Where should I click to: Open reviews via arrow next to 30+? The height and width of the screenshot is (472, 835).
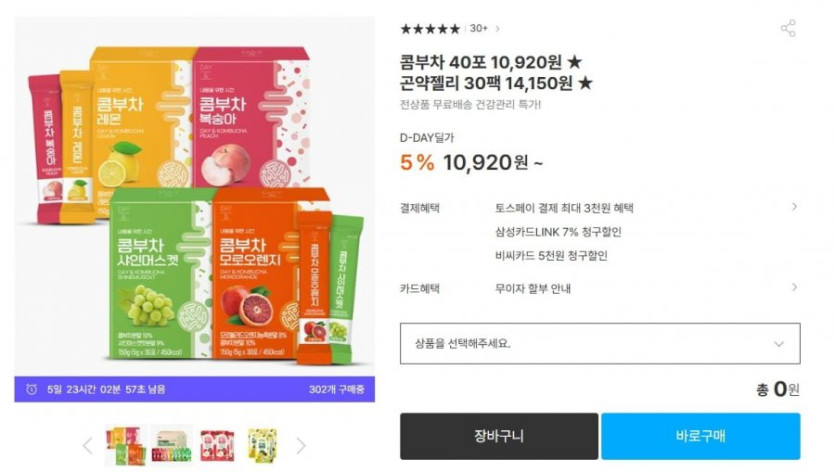(497, 29)
